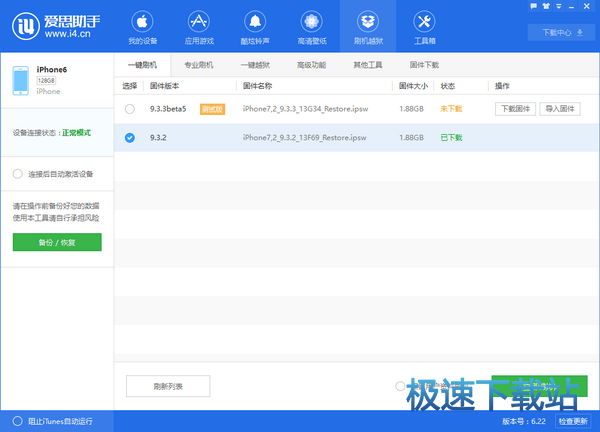Screen dimensions: 600x432
Task: Click 1.88GB size in 9.3.3beta5 row
Action: (411, 109)
